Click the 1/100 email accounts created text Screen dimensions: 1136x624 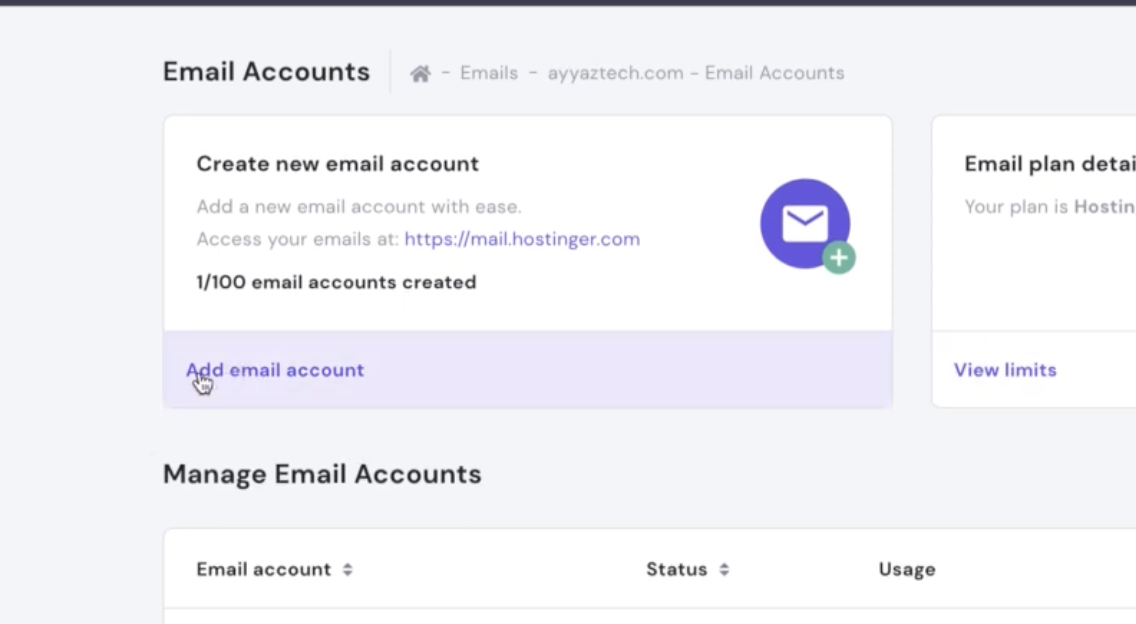(x=336, y=282)
